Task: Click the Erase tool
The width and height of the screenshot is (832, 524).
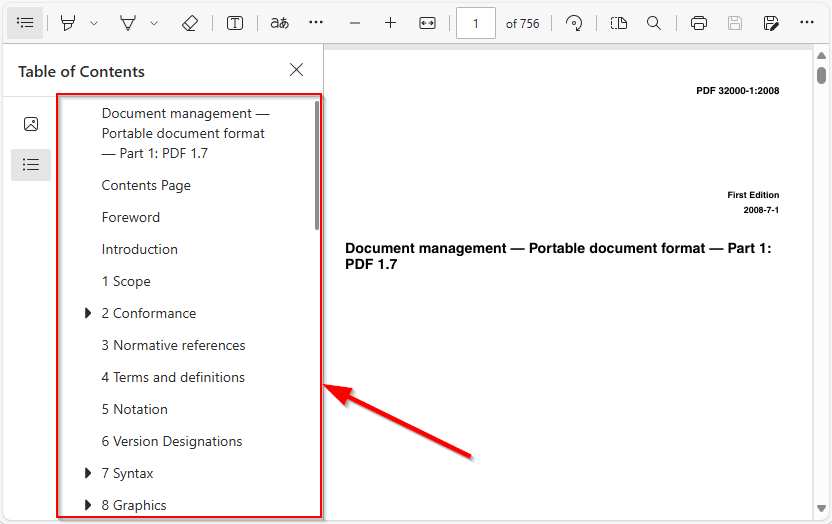Action: click(x=190, y=23)
